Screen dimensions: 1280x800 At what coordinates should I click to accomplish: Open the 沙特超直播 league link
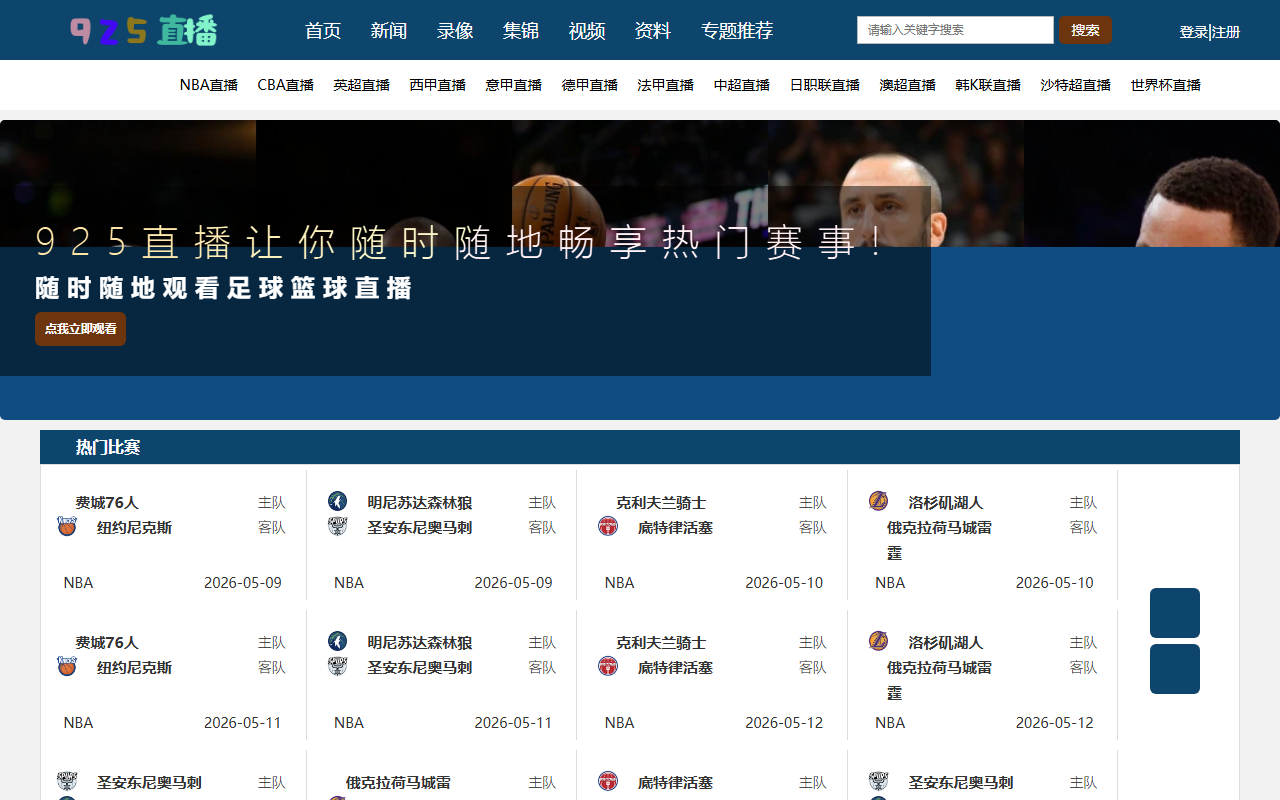[x=1076, y=85]
